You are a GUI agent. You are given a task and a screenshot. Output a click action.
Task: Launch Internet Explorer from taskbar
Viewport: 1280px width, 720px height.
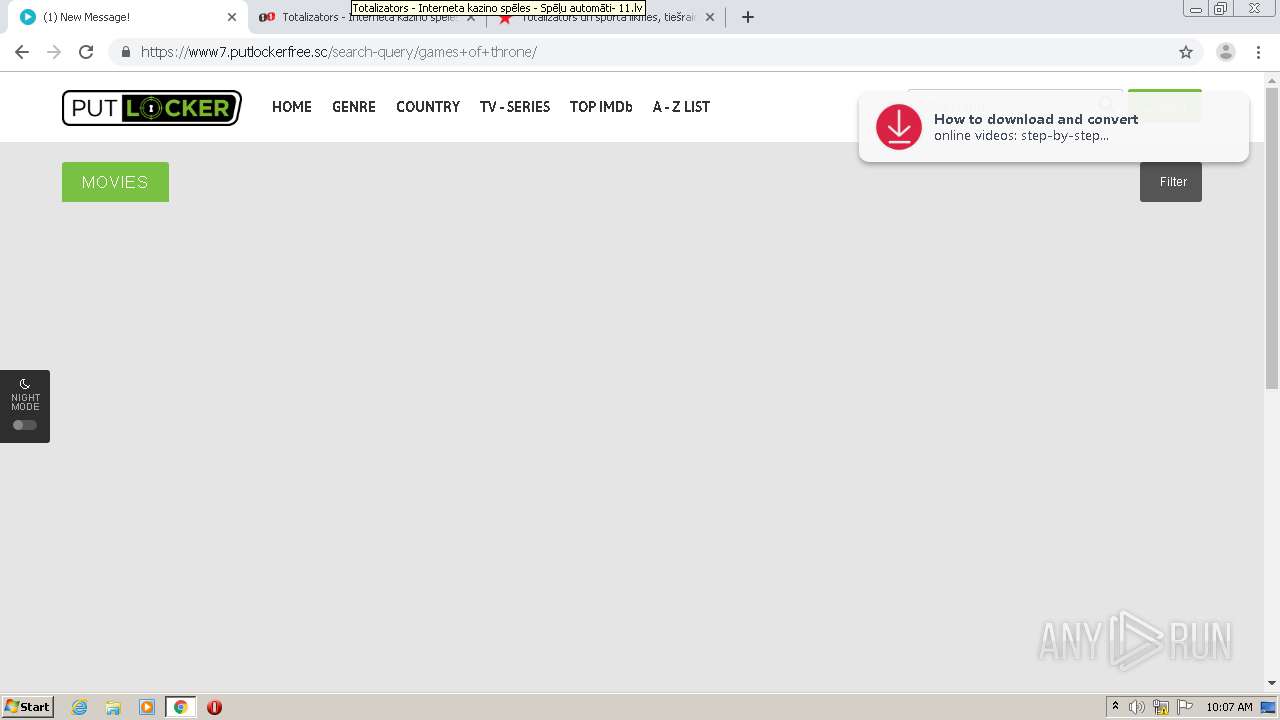[80, 707]
